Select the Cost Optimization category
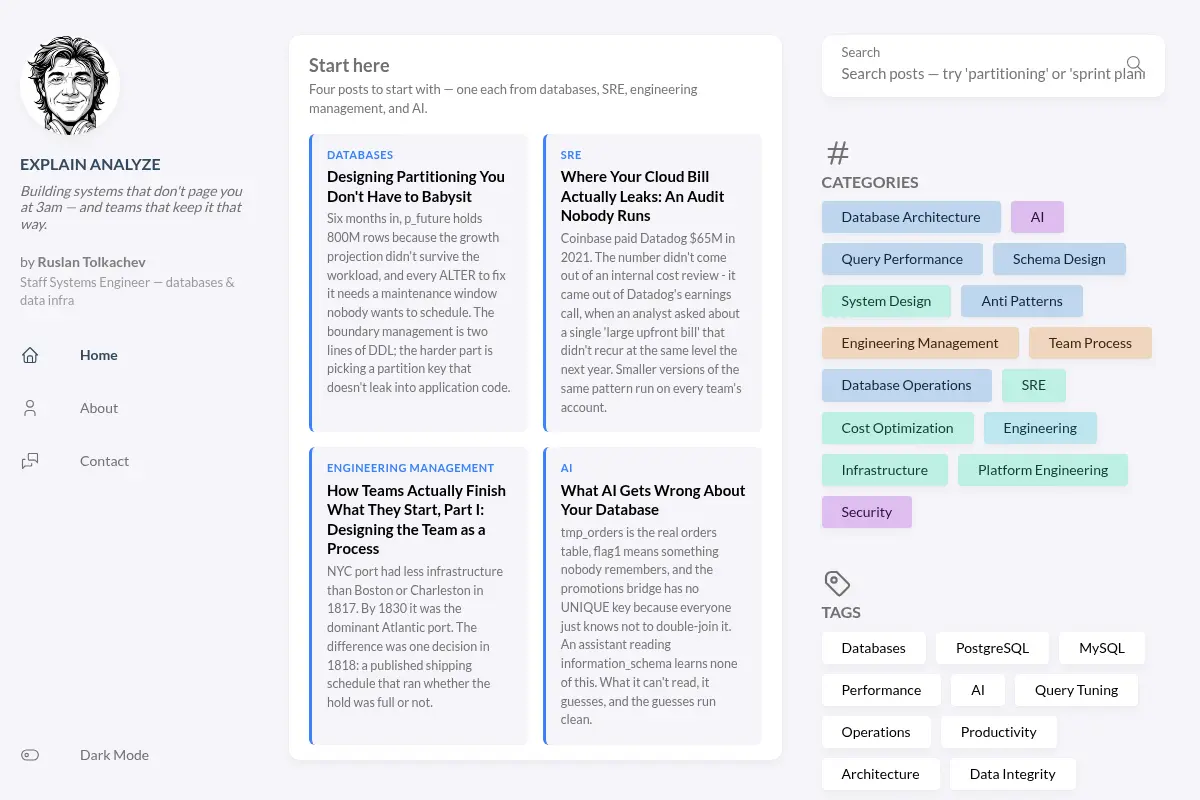The width and height of the screenshot is (1200, 800). pos(897,428)
